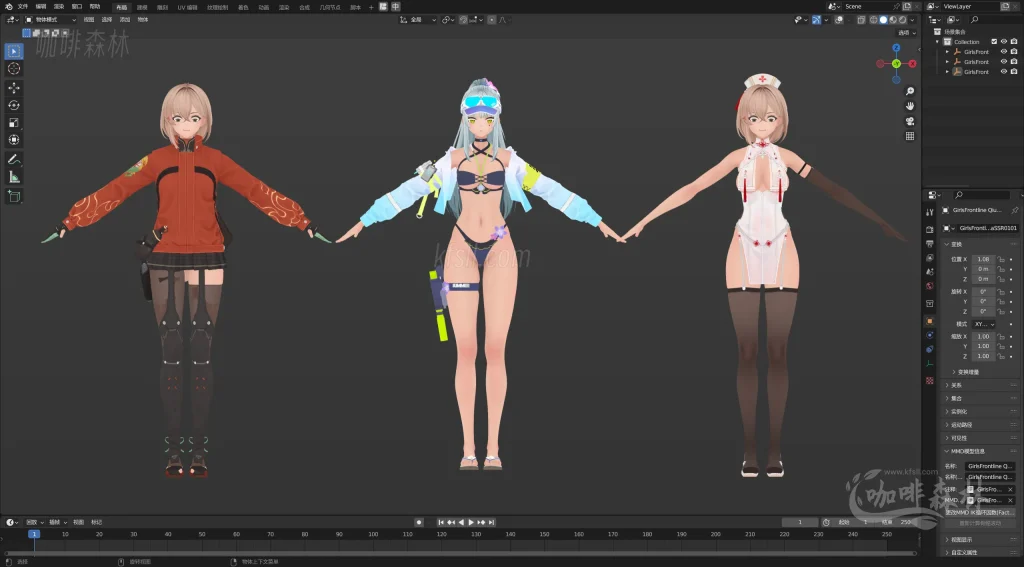Toggle snapping magnet in header
The width and height of the screenshot is (1024, 567).
[x=463, y=20]
